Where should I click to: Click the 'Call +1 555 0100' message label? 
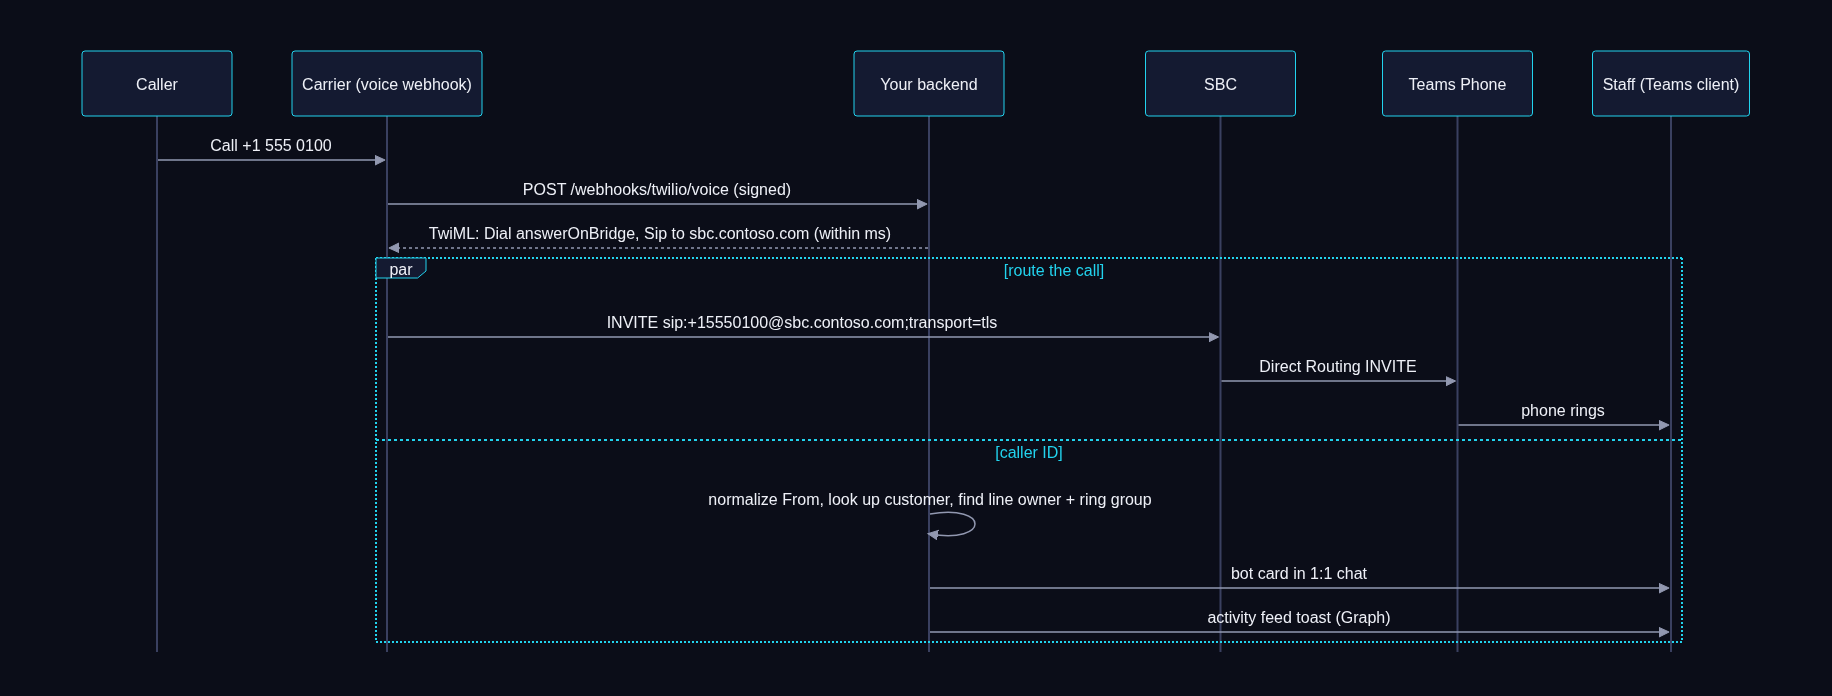[x=271, y=146]
